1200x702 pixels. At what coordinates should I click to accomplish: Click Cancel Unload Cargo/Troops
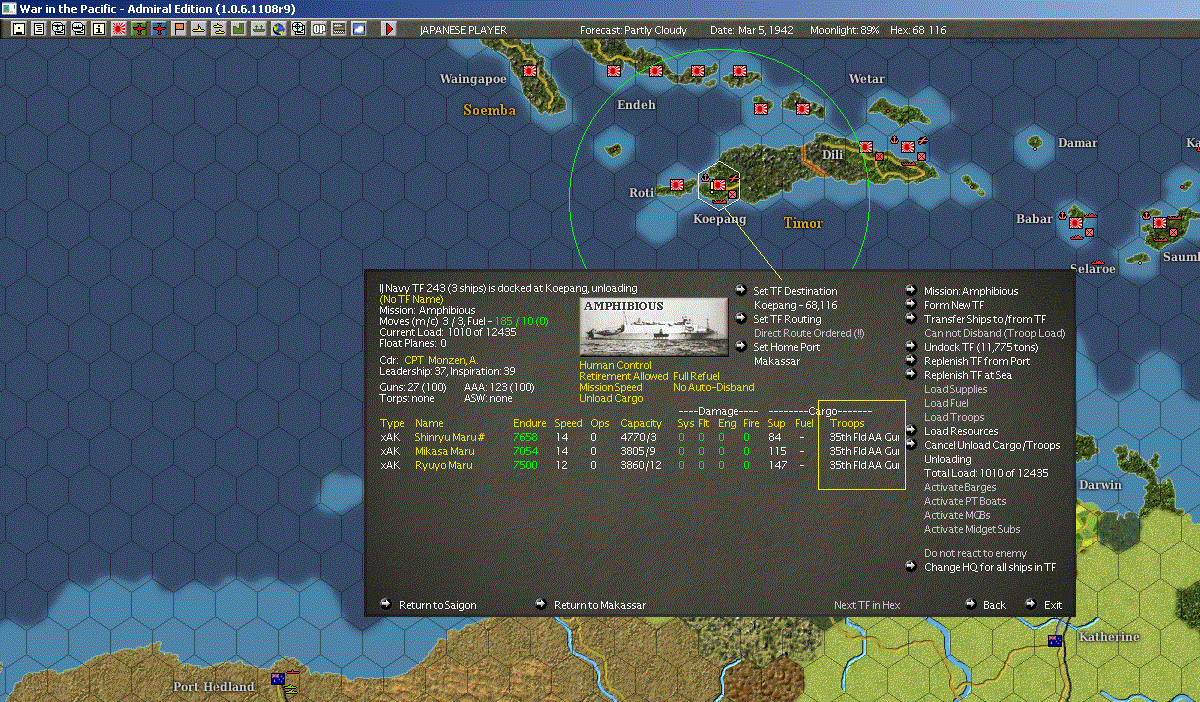coord(992,445)
